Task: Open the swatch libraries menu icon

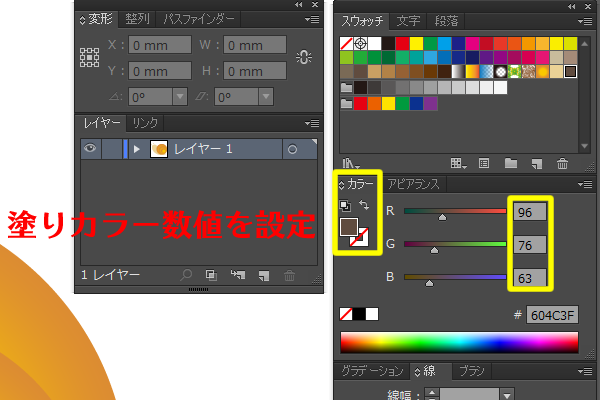Action: (x=349, y=163)
